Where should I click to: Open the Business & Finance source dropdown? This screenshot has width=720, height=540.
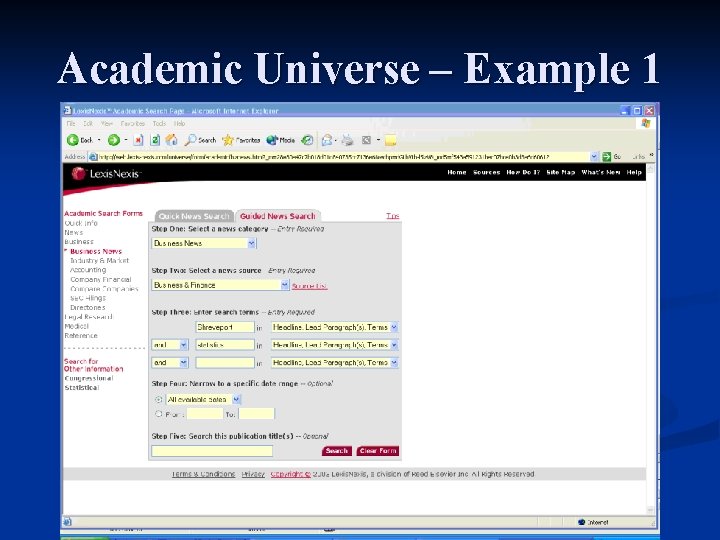tap(285, 285)
